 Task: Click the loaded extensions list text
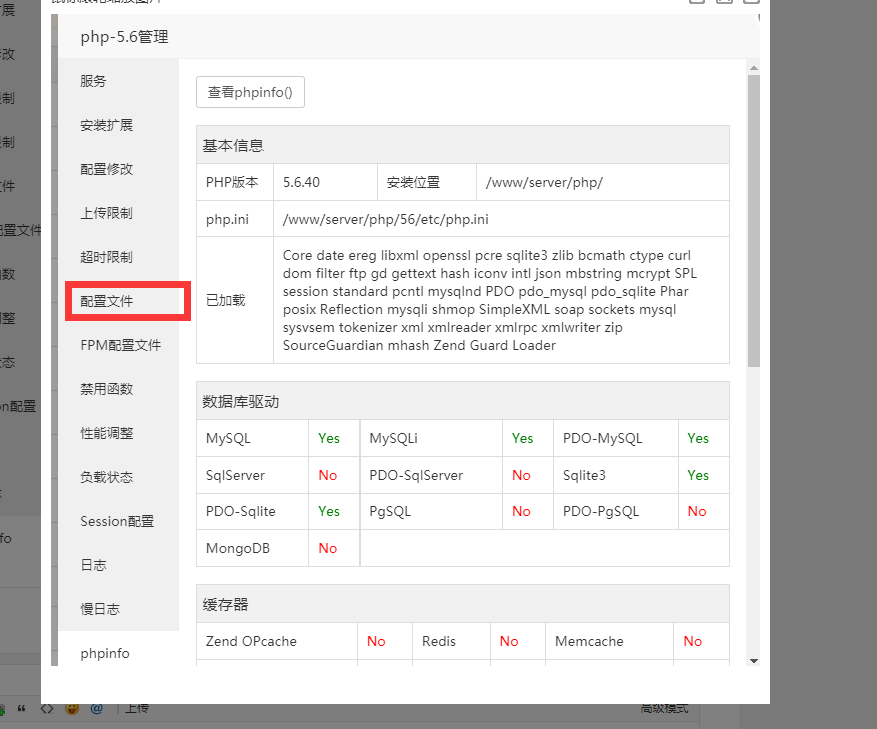489,300
